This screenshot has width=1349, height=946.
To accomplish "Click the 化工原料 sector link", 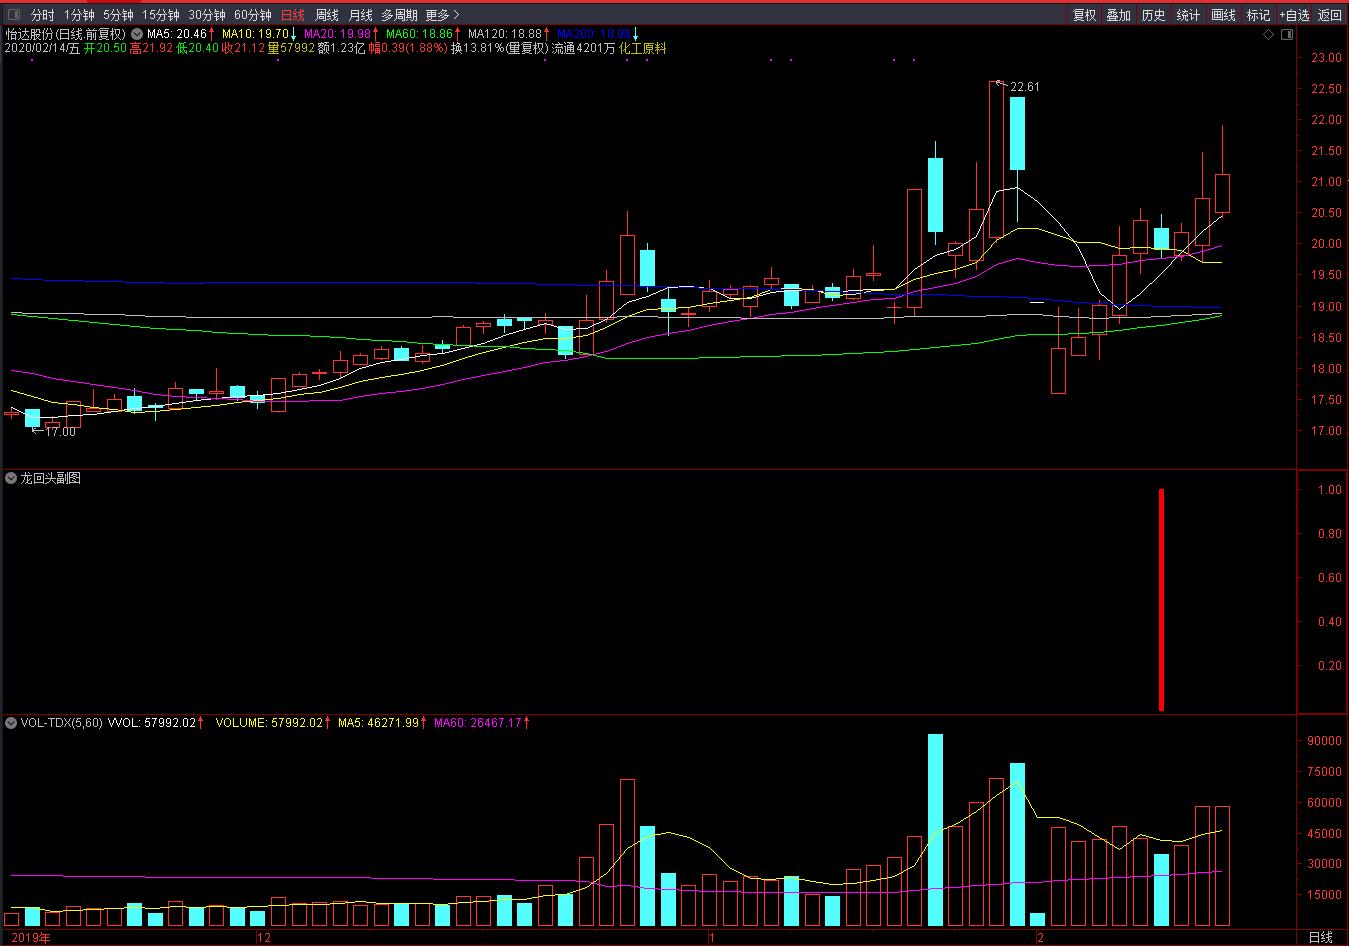I will point(642,48).
